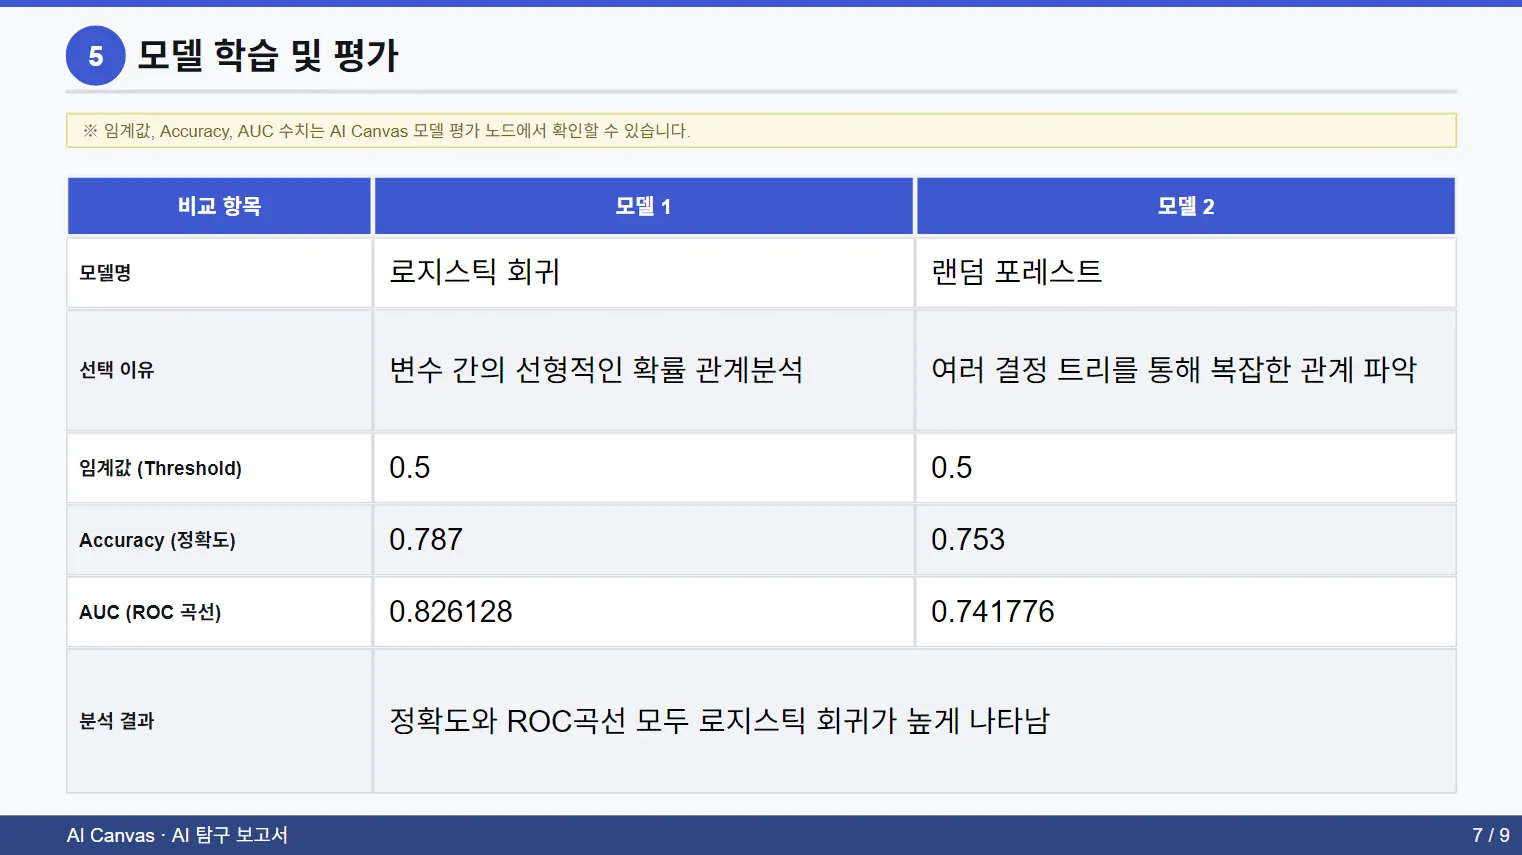This screenshot has height=855, width=1522.
Task: Click the 모델 2 column header
Action: point(1186,206)
